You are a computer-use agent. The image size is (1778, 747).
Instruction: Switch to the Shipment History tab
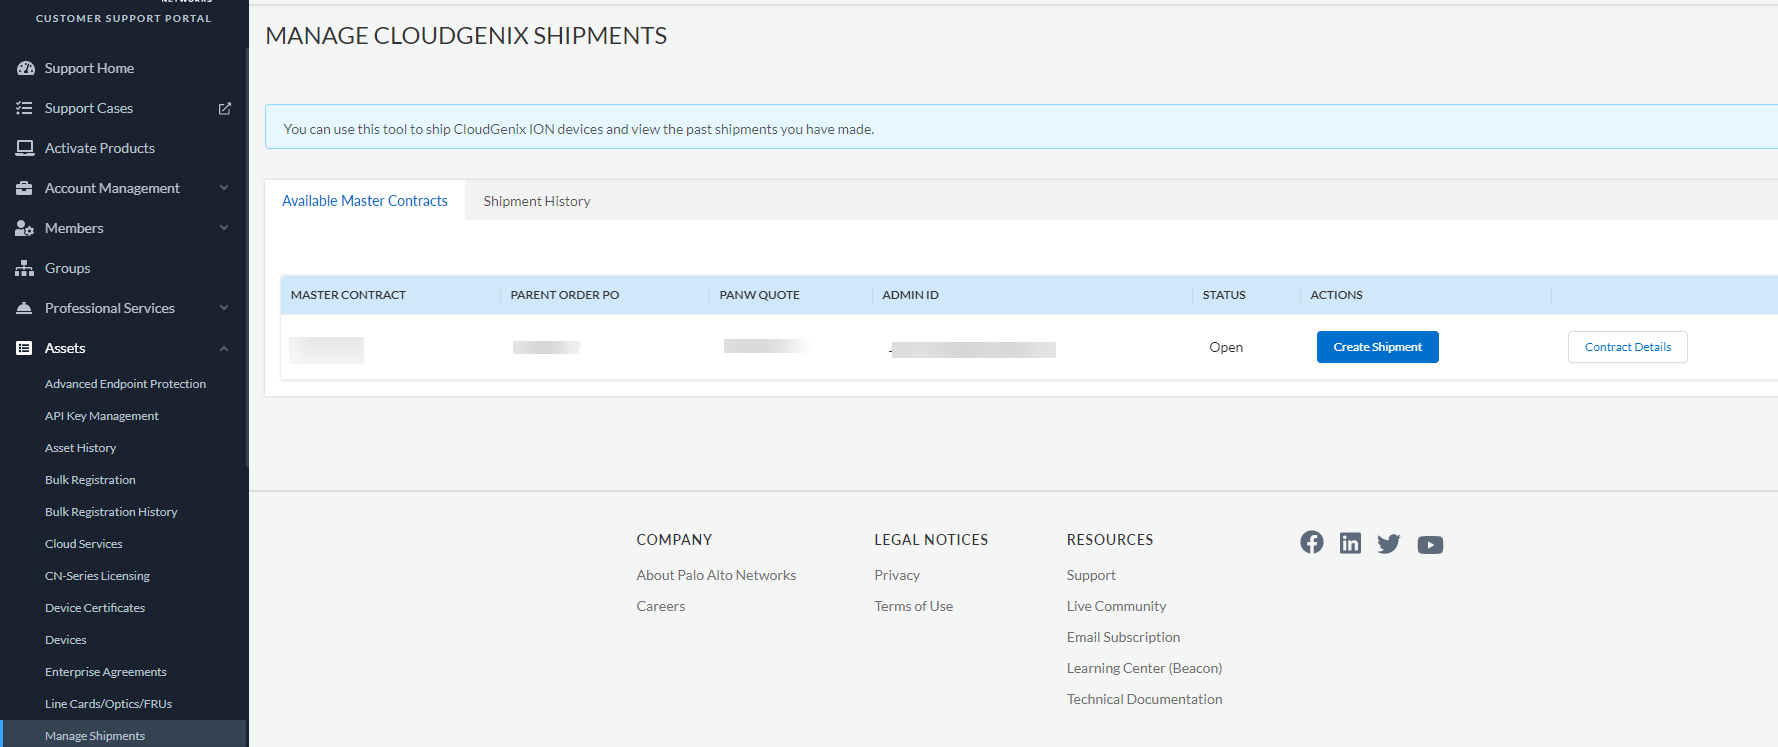pyautogui.click(x=537, y=201)
